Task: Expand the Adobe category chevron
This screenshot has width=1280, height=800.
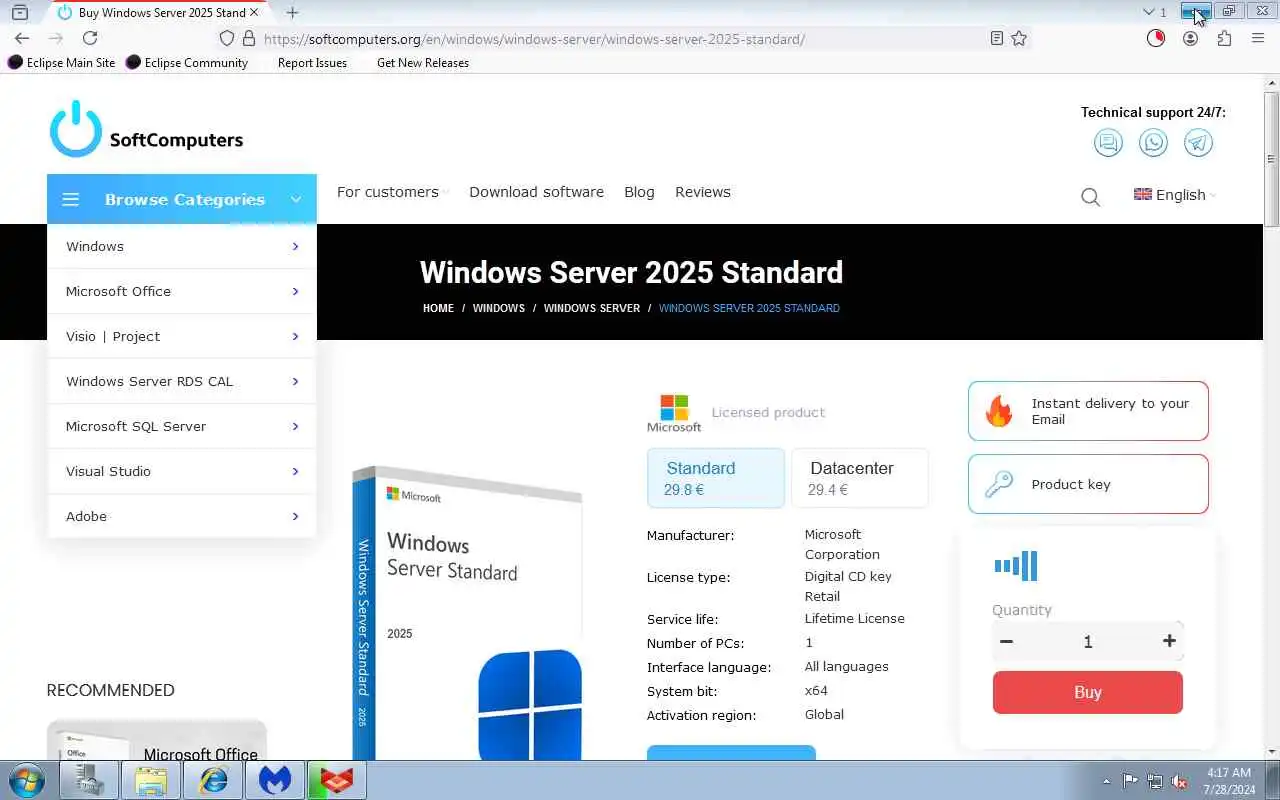Action: click(295, 516)
